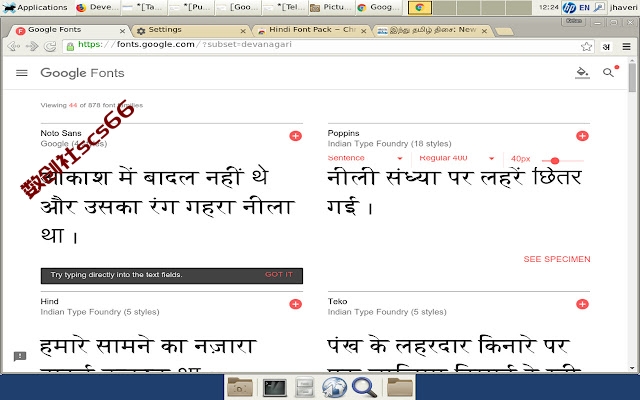Image resolution: width=640 pixels, height=400 pixels.
Task: Close the Settings tab
Action: (243, 31)
